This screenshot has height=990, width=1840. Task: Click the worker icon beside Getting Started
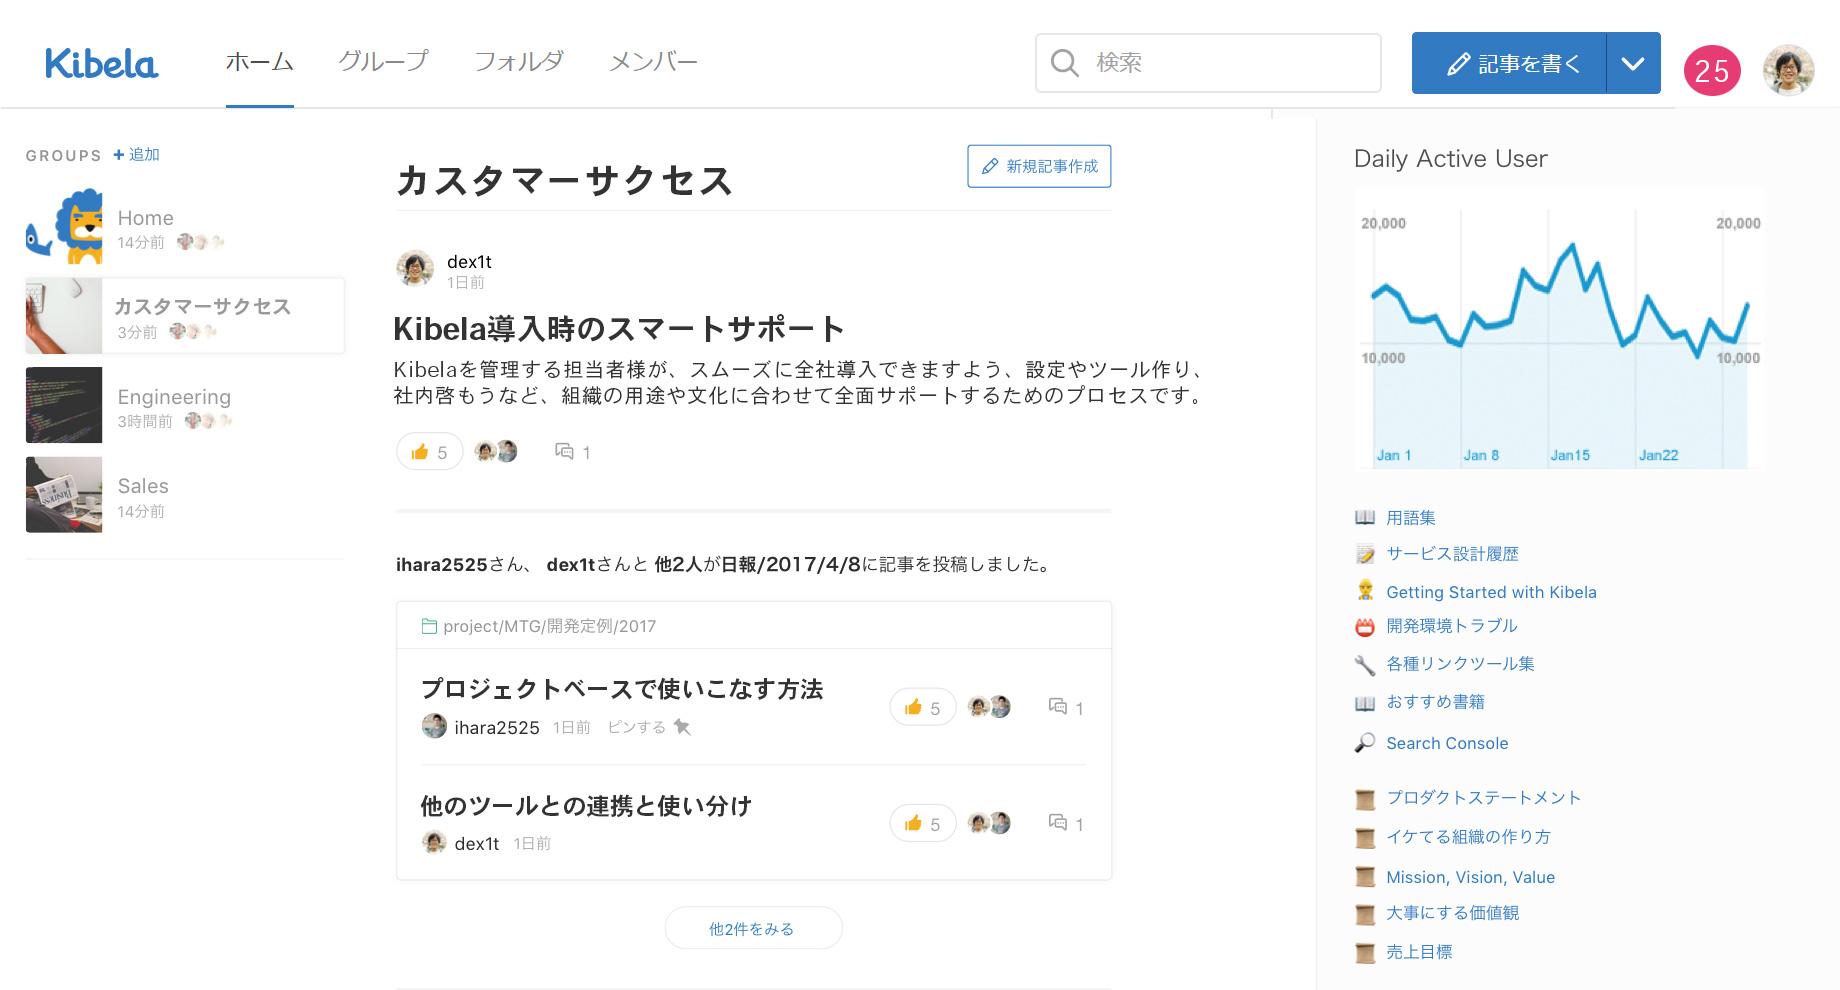point(1365,591)
